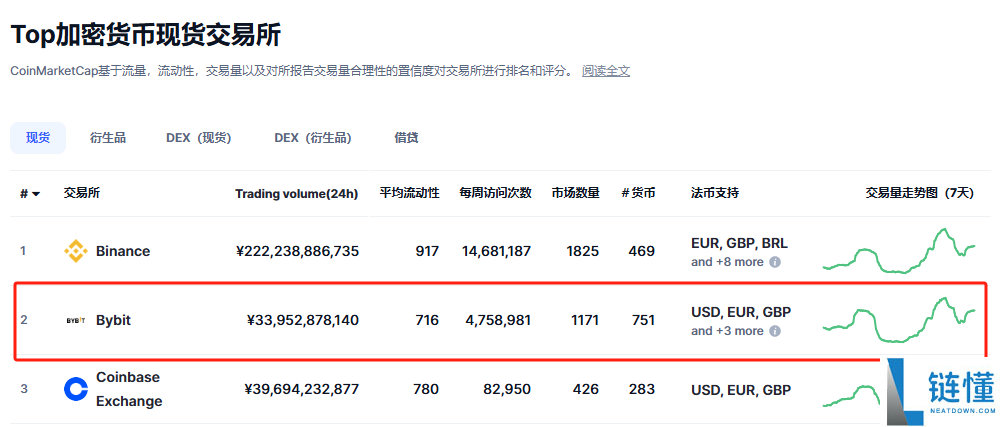This screenshot has width=1000, height=427.
Task: Click Coinbase markets count 426
Action: click(587, 389)
